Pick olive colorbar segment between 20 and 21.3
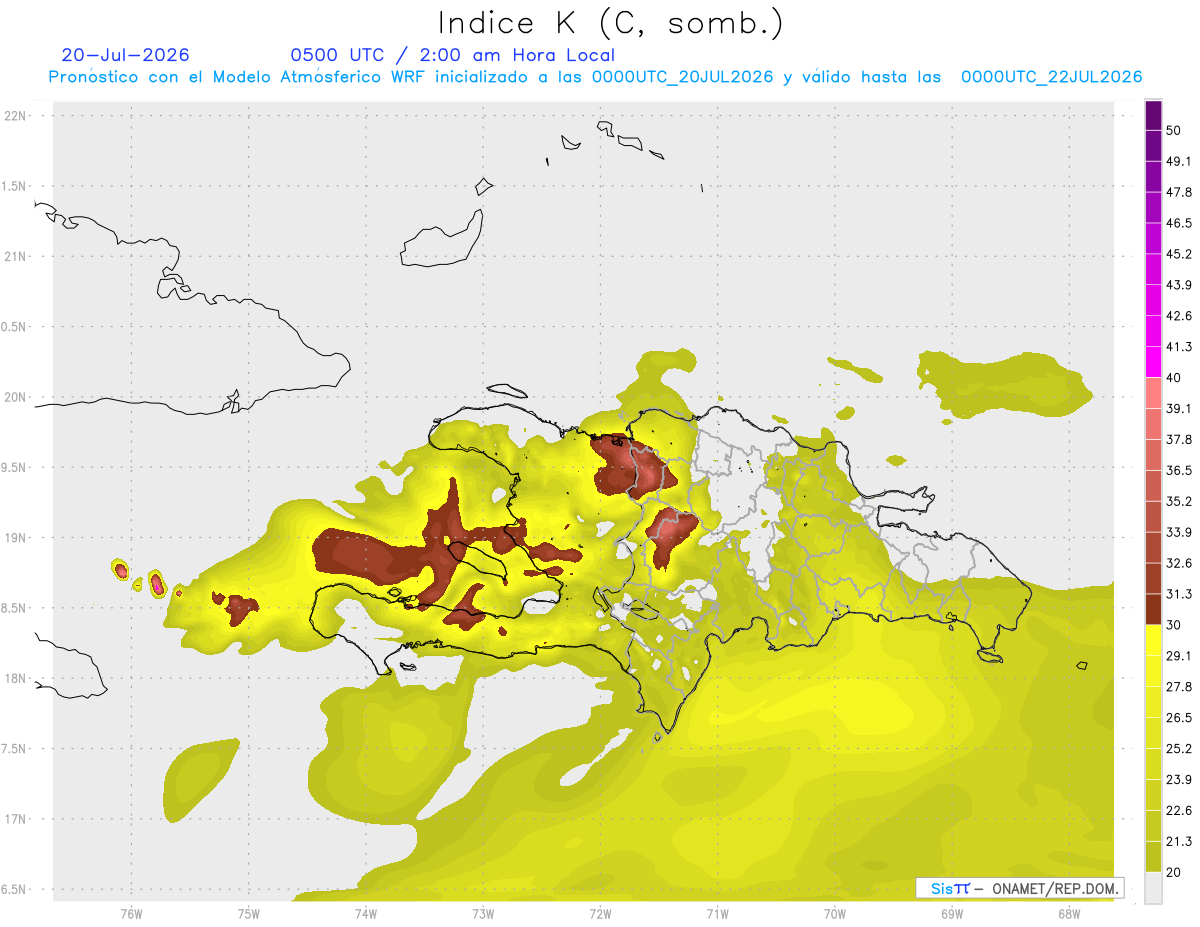Viewport: 1200px width, 927px height. coord(1154,856)
